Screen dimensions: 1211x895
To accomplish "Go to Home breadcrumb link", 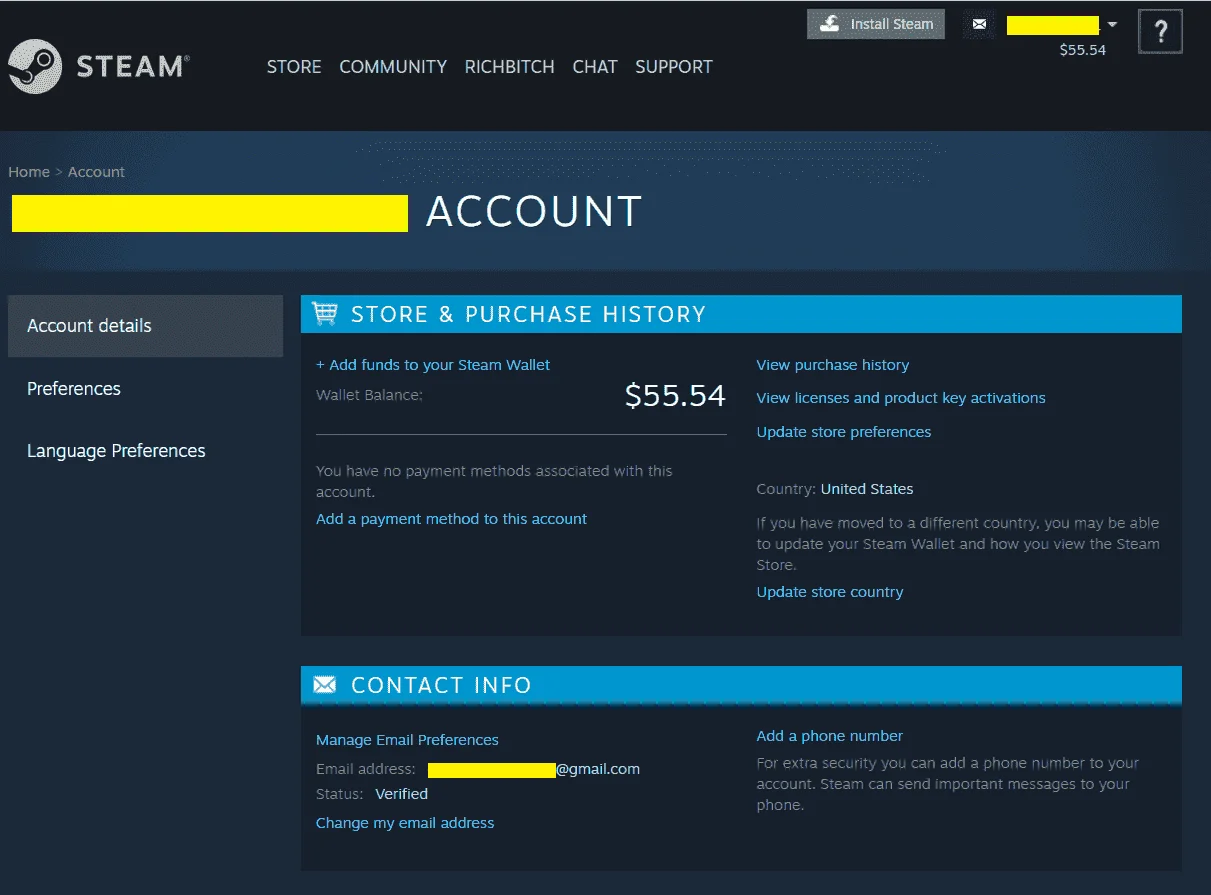I will pyautogui.click(x=29, y=172).
